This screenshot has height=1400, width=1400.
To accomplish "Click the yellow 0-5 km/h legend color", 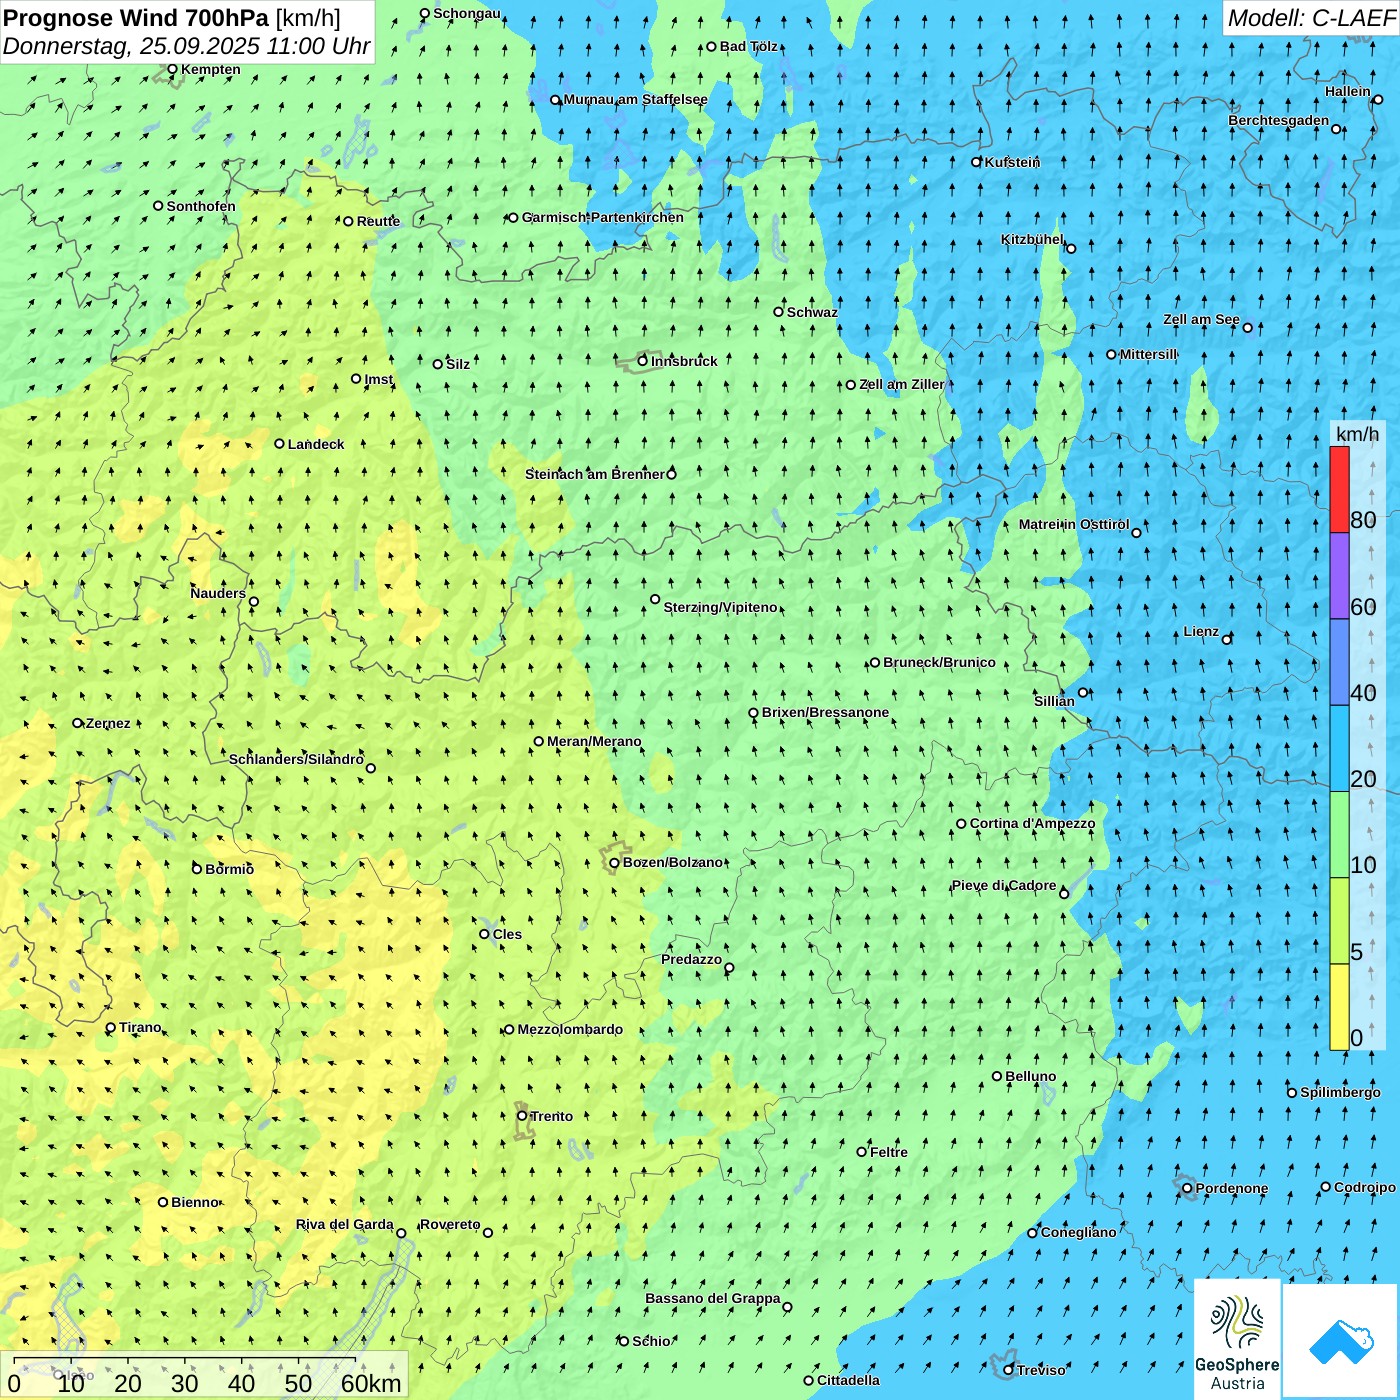I will pyautogui.click(x=1339, y=1007).
